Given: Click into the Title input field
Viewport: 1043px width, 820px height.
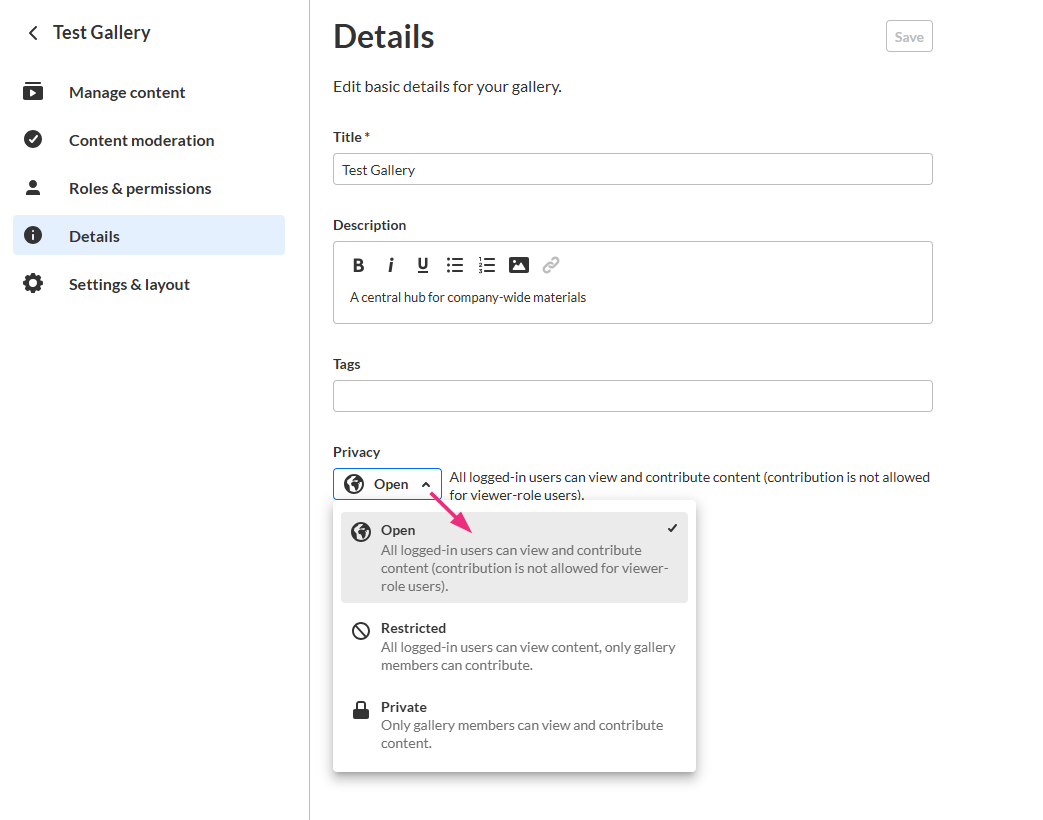Looking at the screenshot, I should click(x=633, y=170).
